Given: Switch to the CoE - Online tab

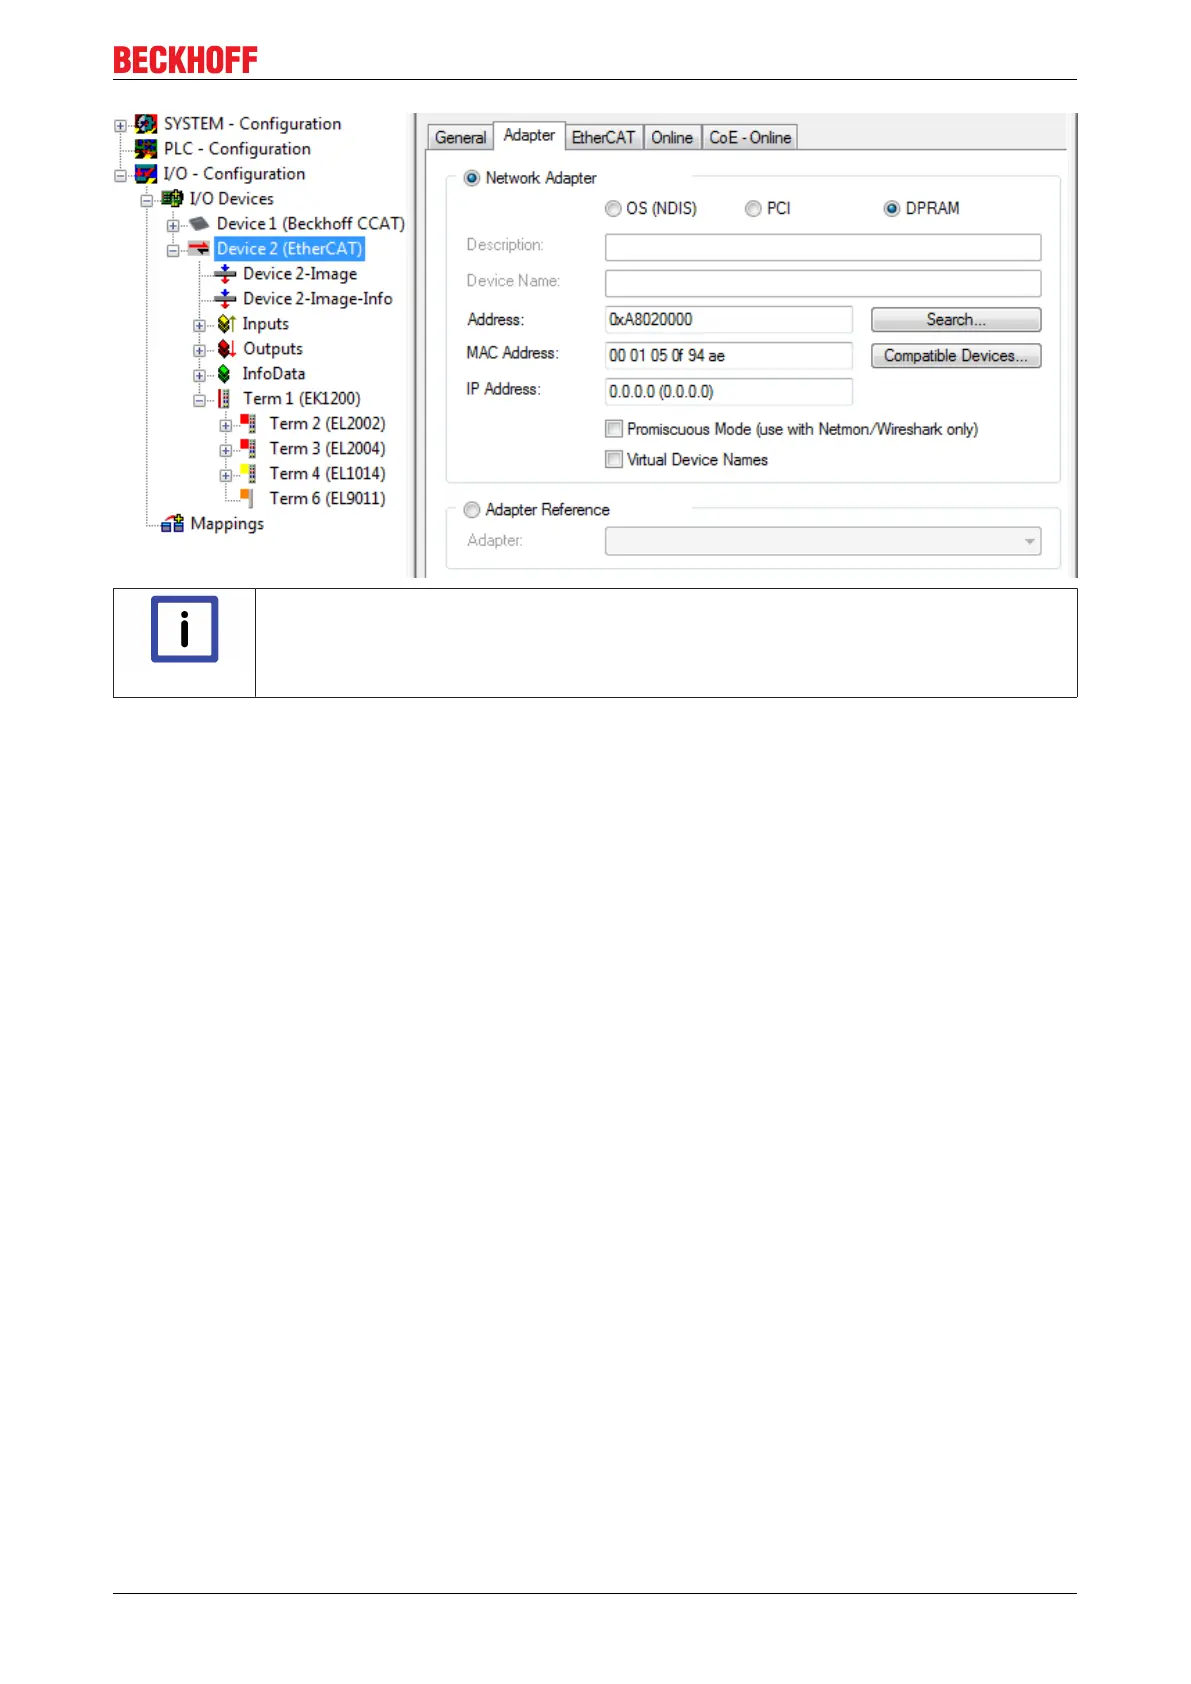Looking at the screenshot, I should 750,138.
